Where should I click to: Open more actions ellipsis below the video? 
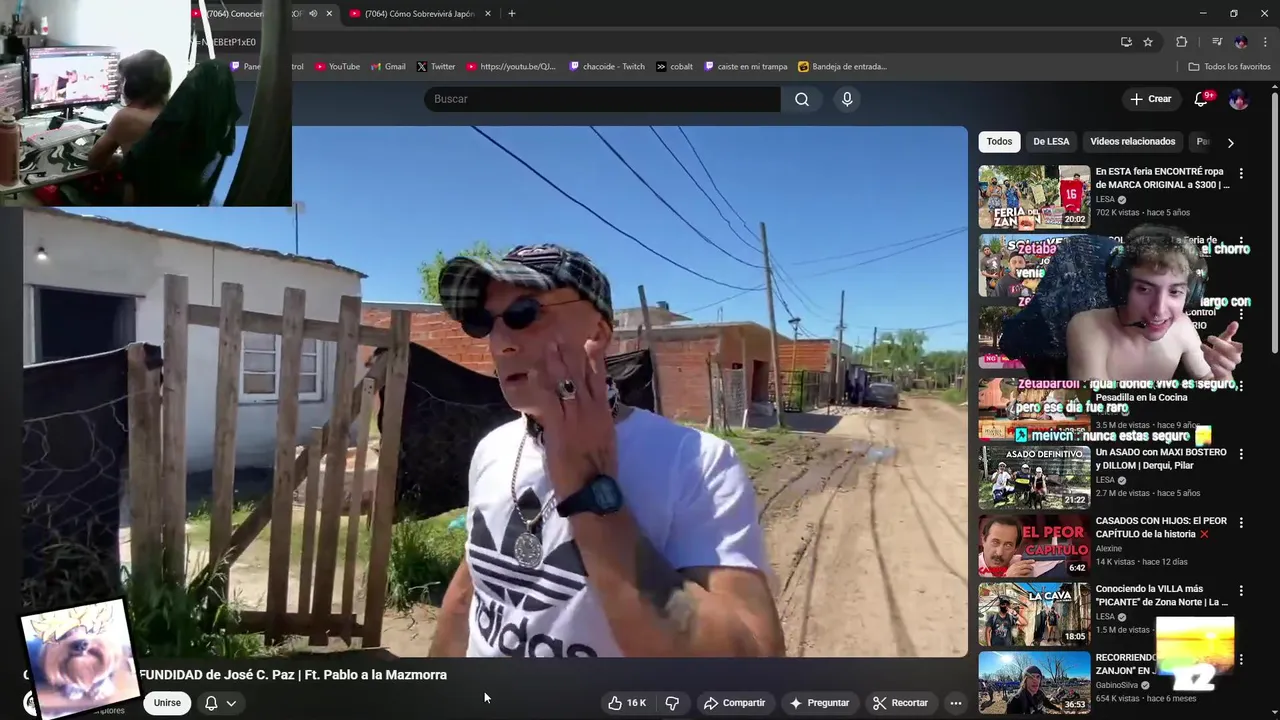(x=955, y=703)
